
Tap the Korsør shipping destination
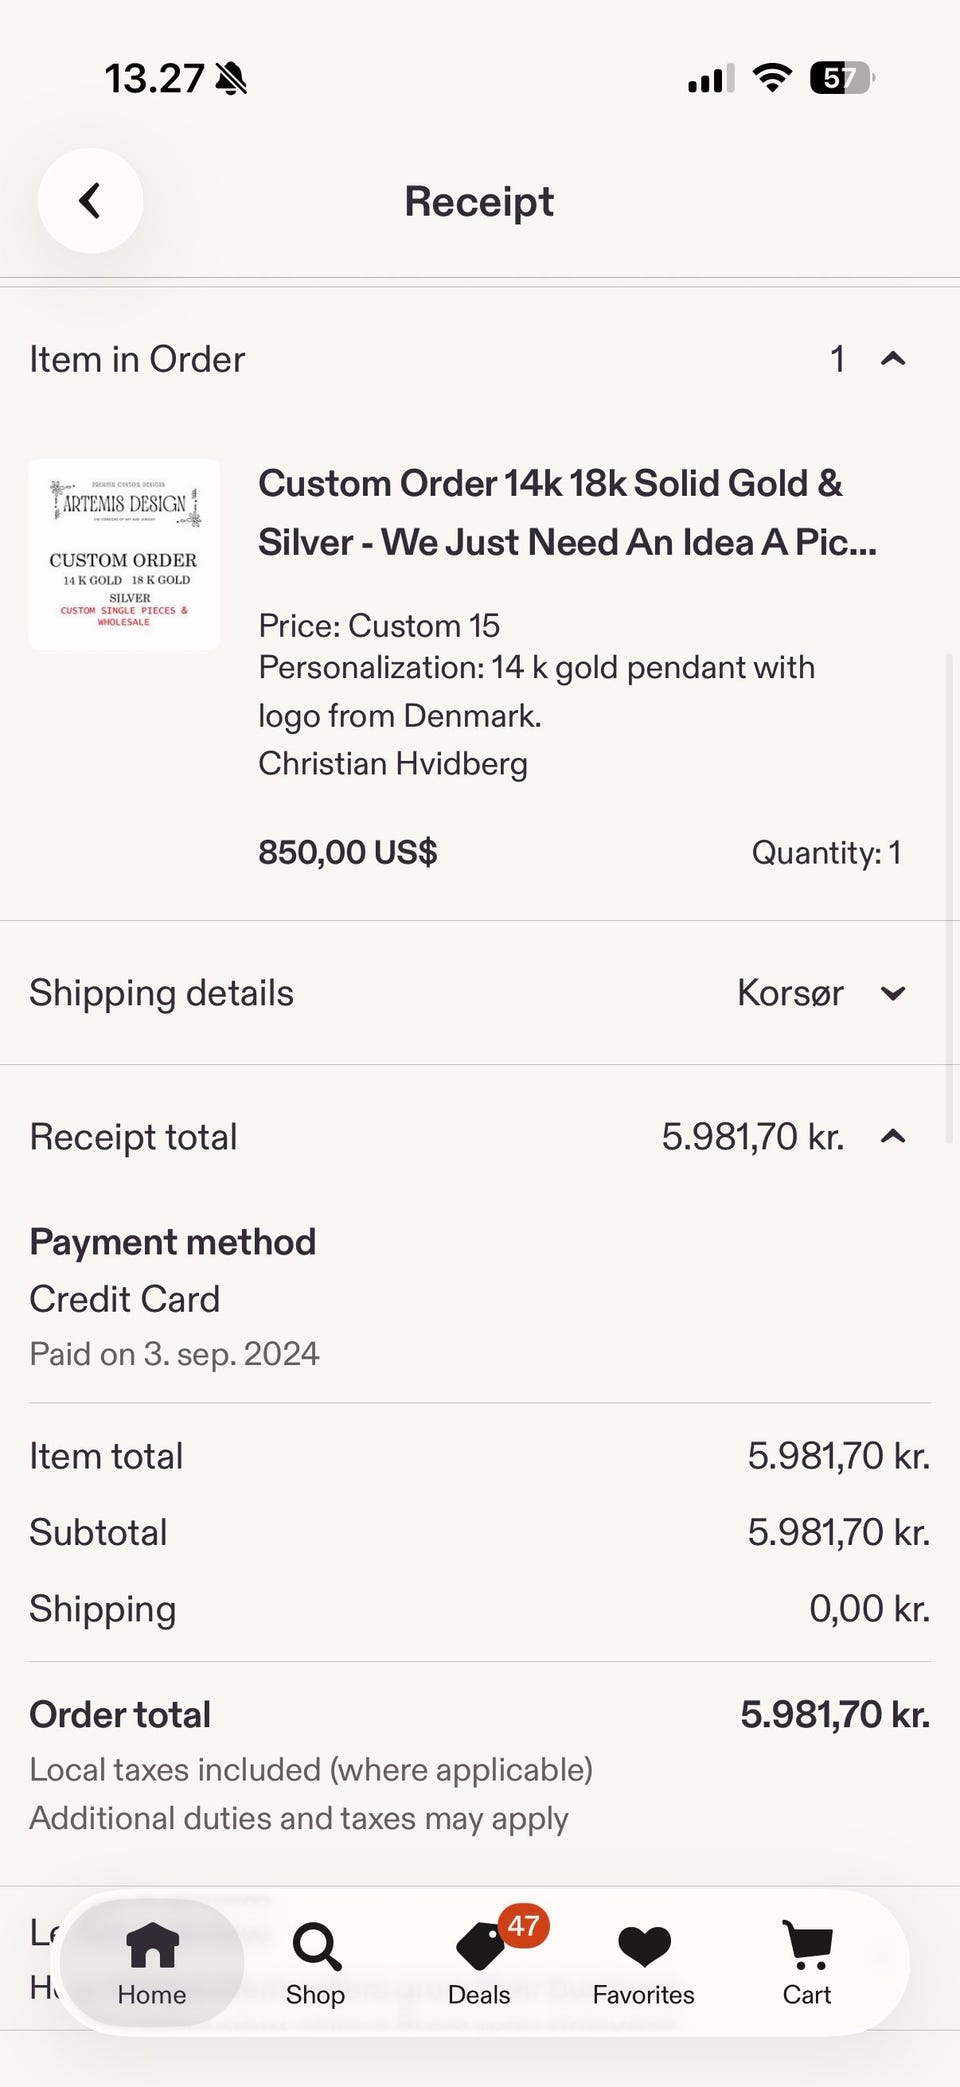tap(790, 993)
